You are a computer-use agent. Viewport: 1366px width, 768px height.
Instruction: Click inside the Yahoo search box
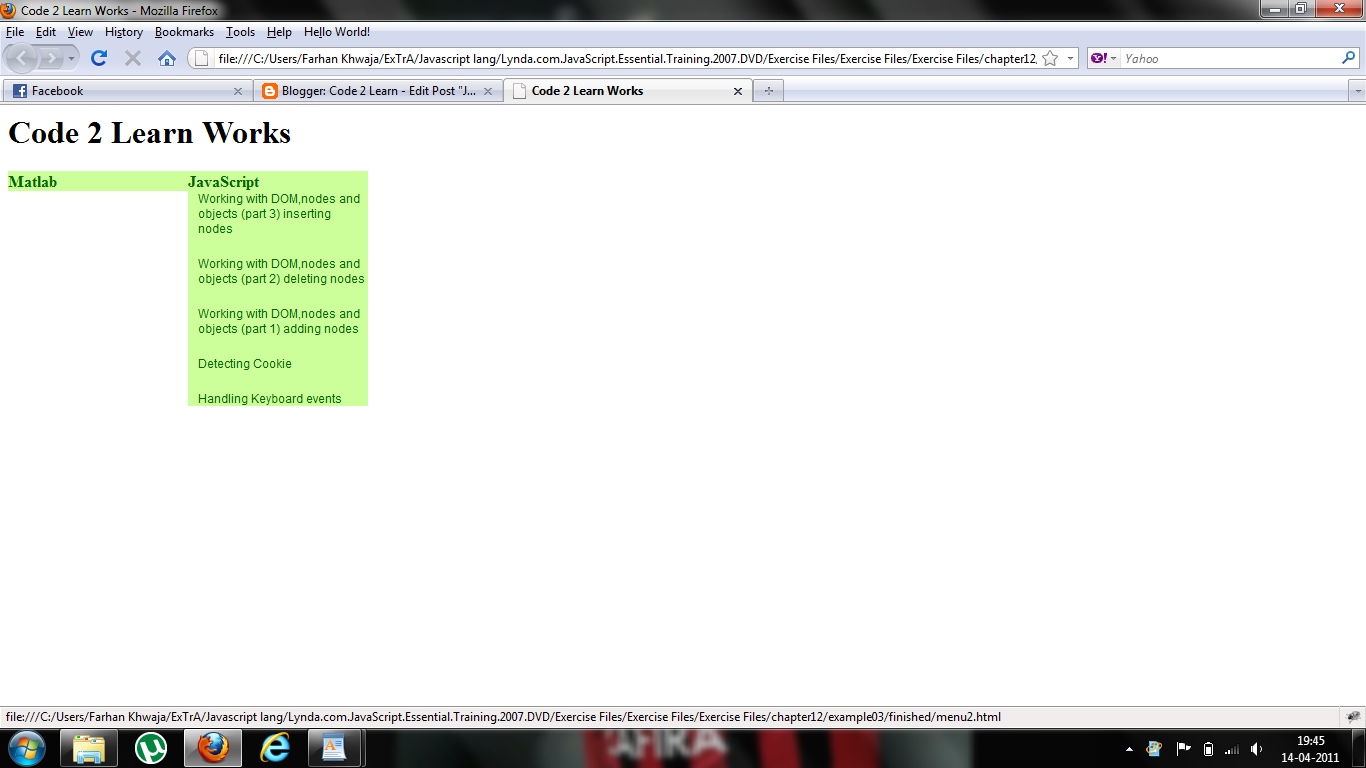point(1230,58)
